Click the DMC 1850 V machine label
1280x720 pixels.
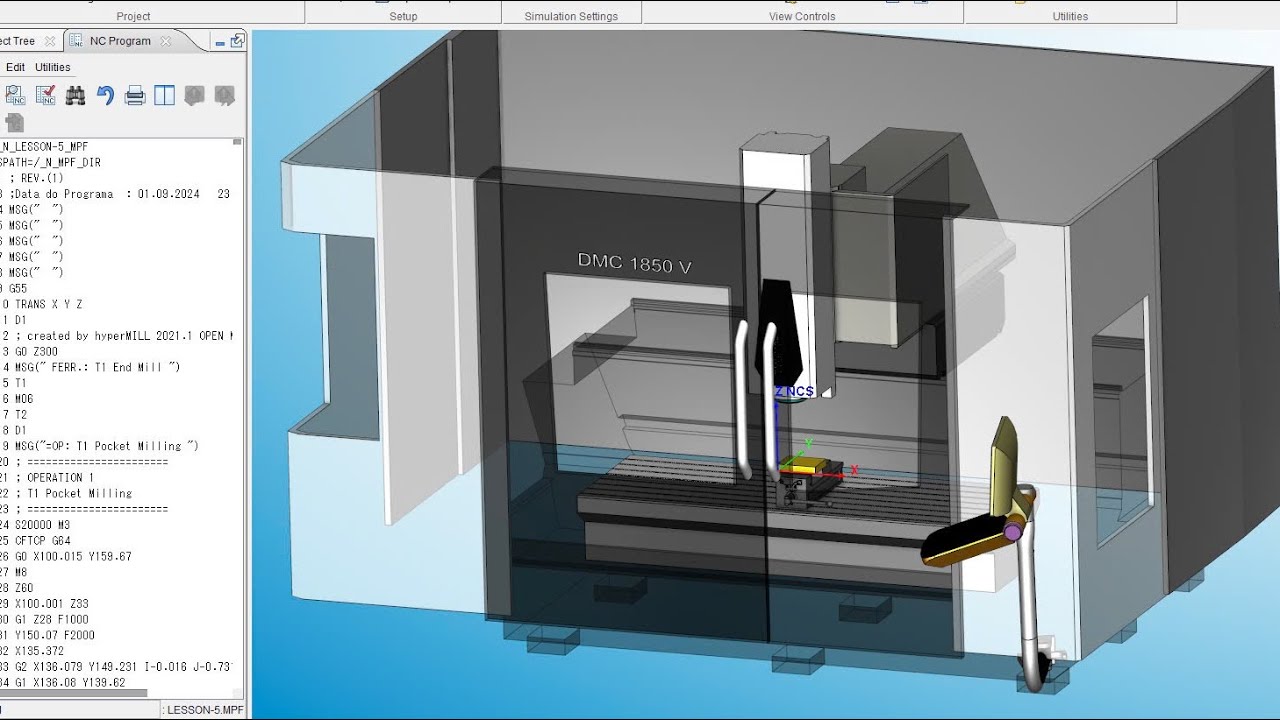tap(634, 264)
